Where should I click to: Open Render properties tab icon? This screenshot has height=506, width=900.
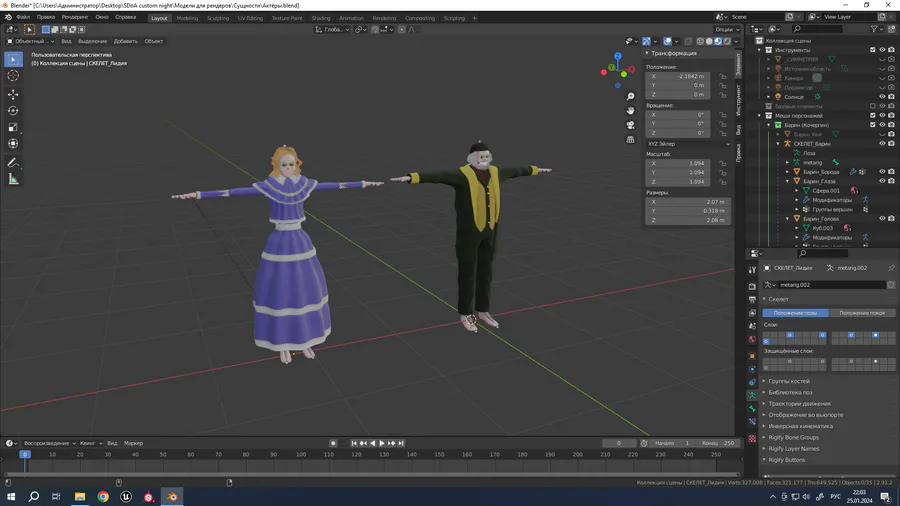[x=752, y=286]
